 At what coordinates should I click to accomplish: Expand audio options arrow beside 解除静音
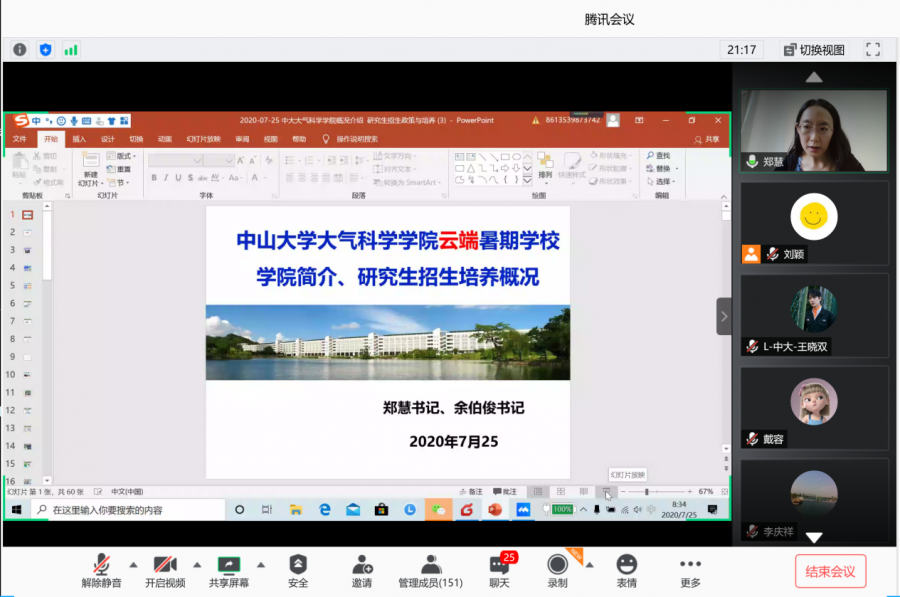(133, 564)
